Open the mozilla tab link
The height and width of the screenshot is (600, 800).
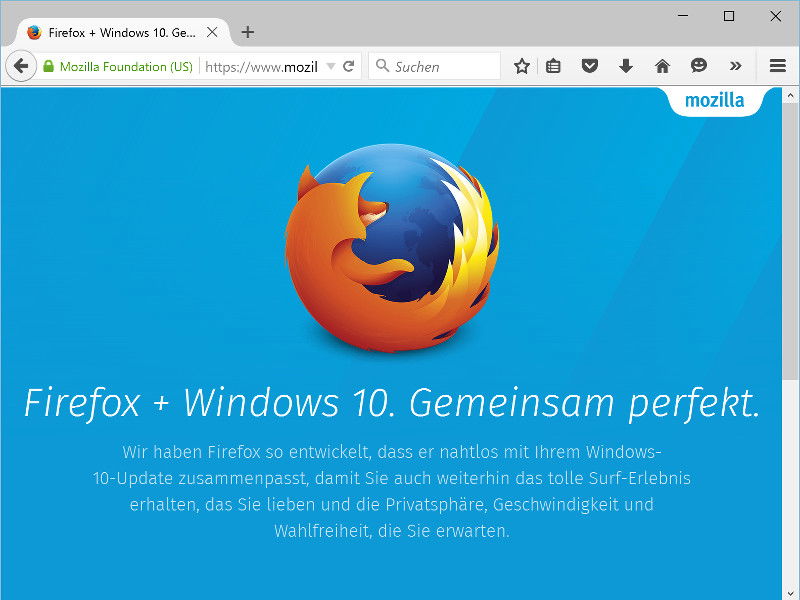(714, 101)
